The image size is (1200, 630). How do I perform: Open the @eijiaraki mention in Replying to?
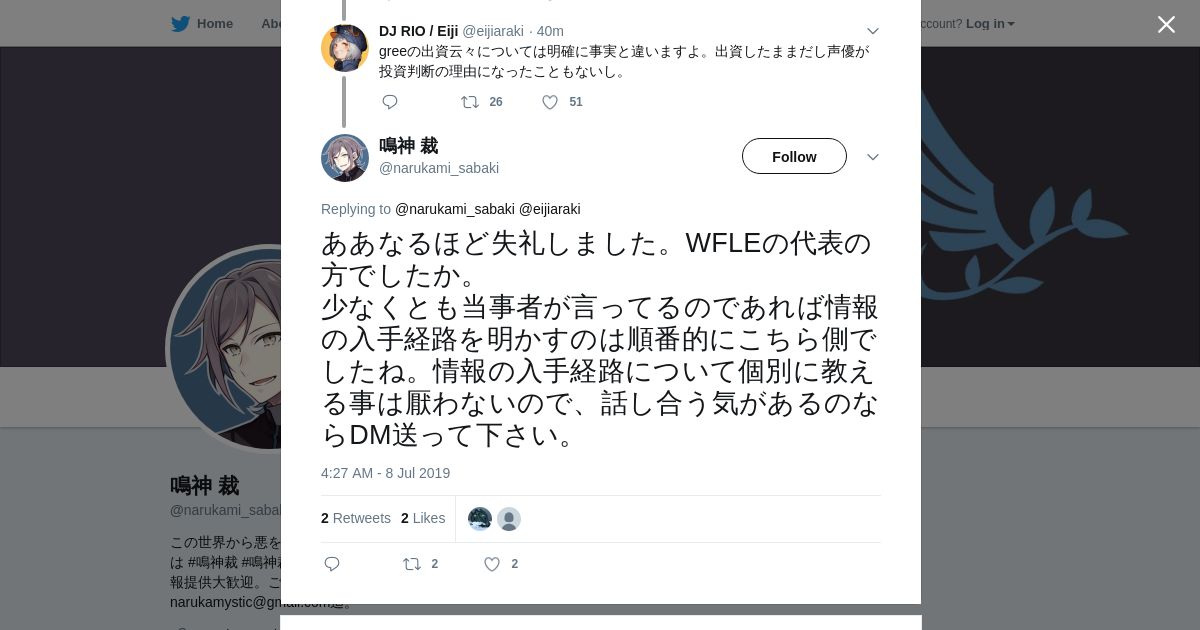549,209
